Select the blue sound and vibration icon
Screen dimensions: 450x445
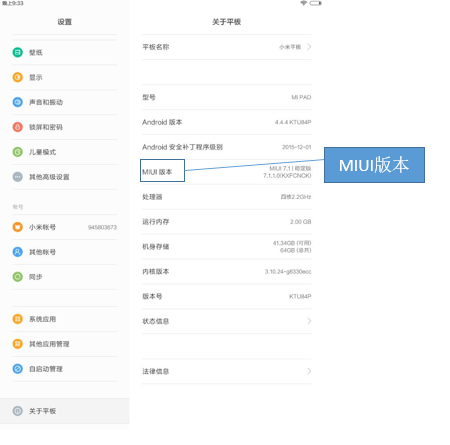pyautogui.click(x=18, y=102)
